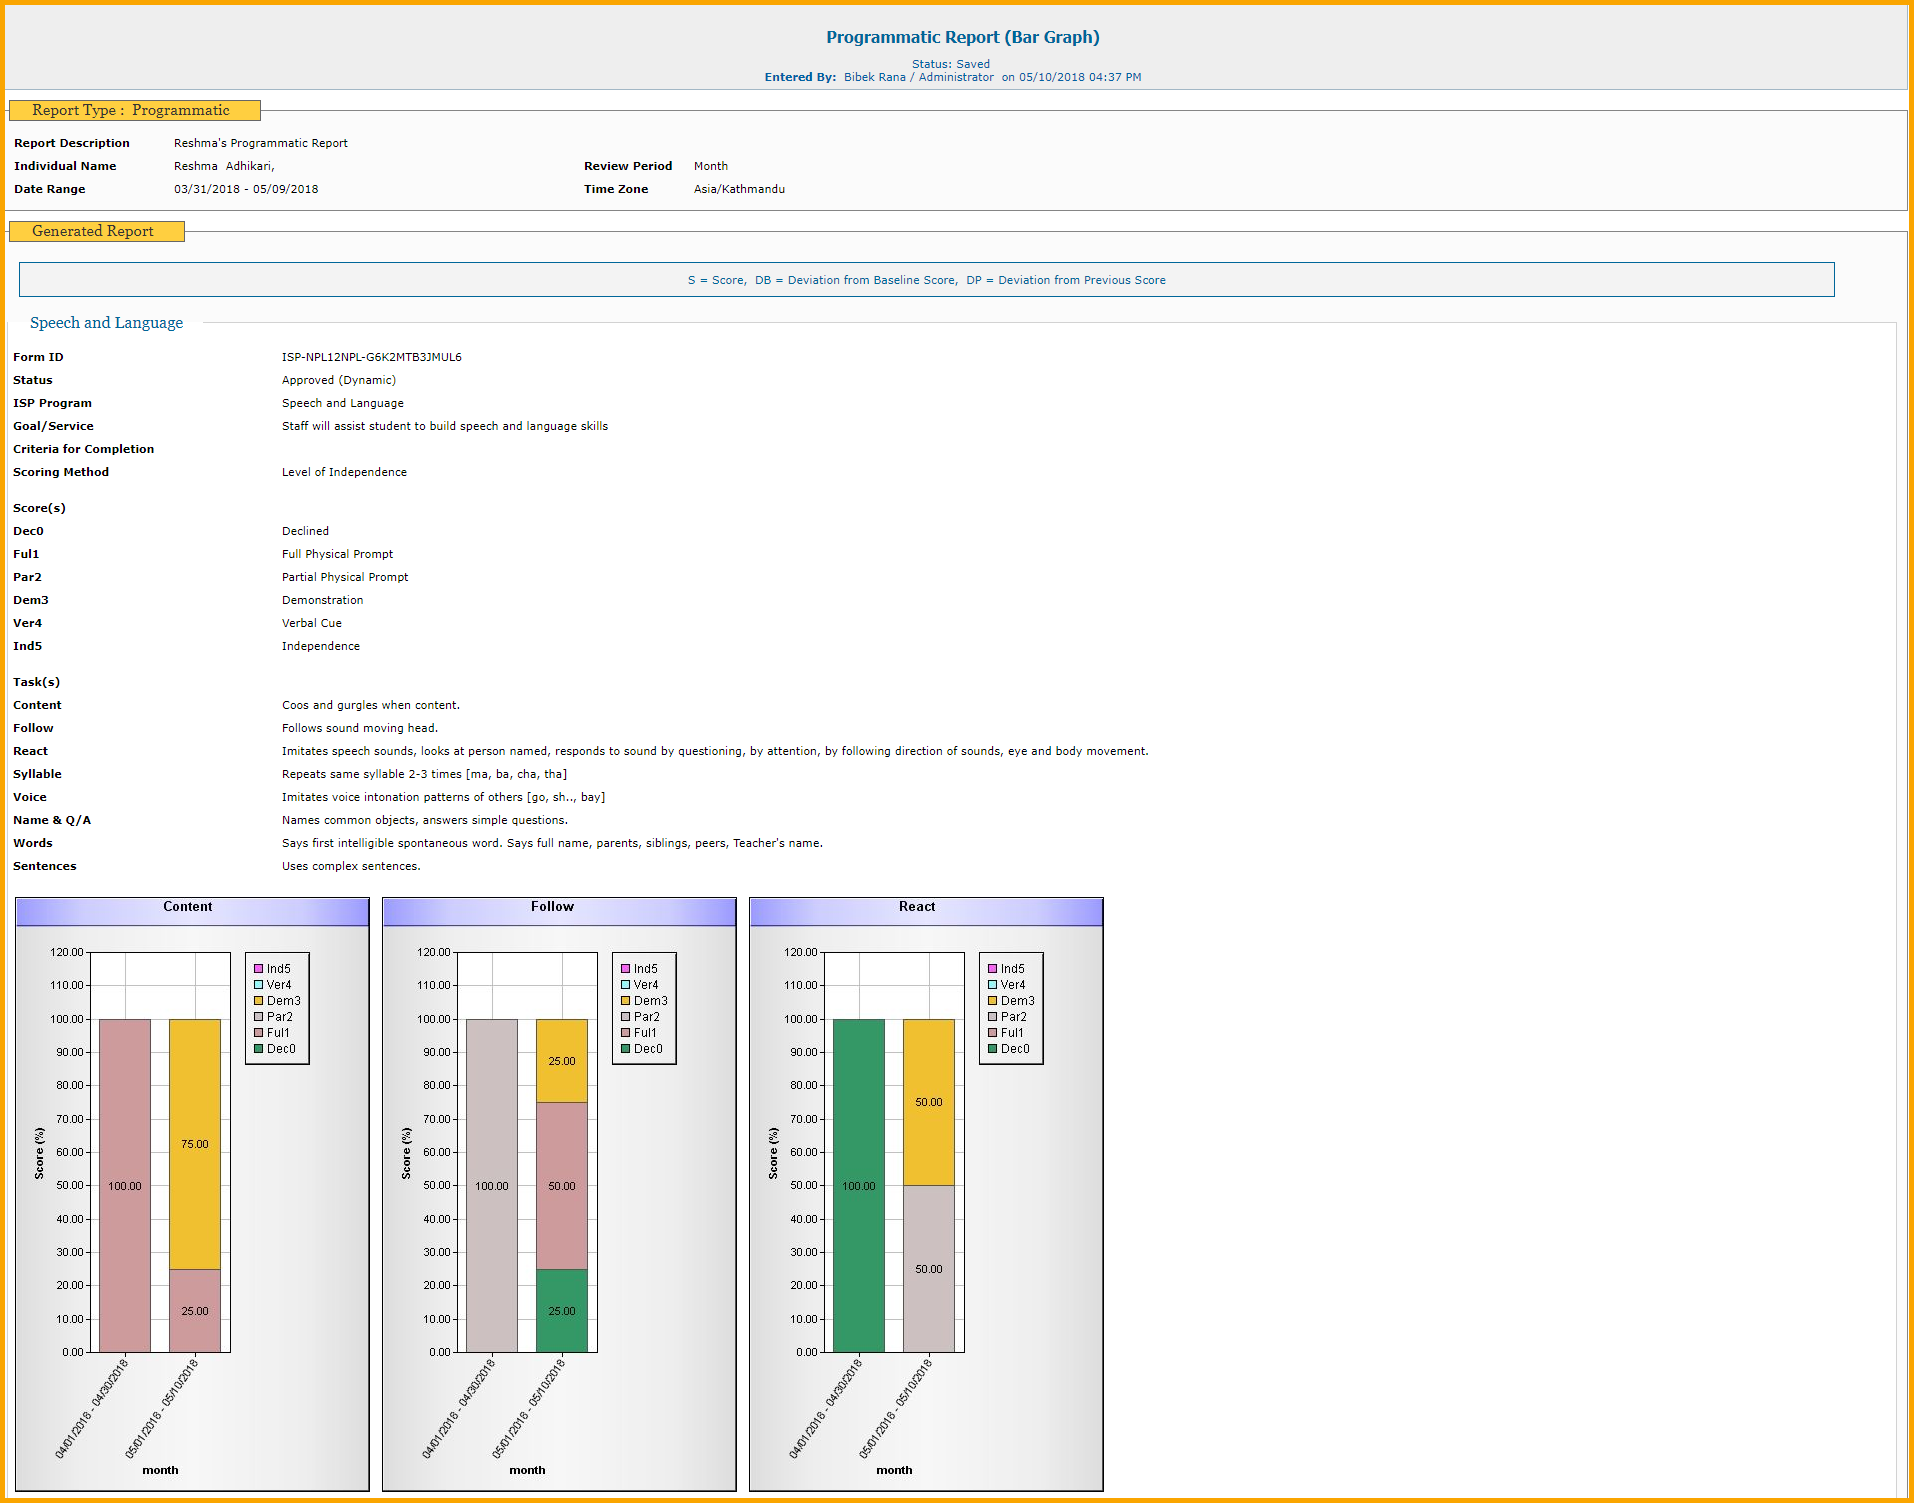This screenshot has width=1914, height=1503.
Task: Click the Verbal Cue score description
Action: pyautogui.click(x=311, y=623)
